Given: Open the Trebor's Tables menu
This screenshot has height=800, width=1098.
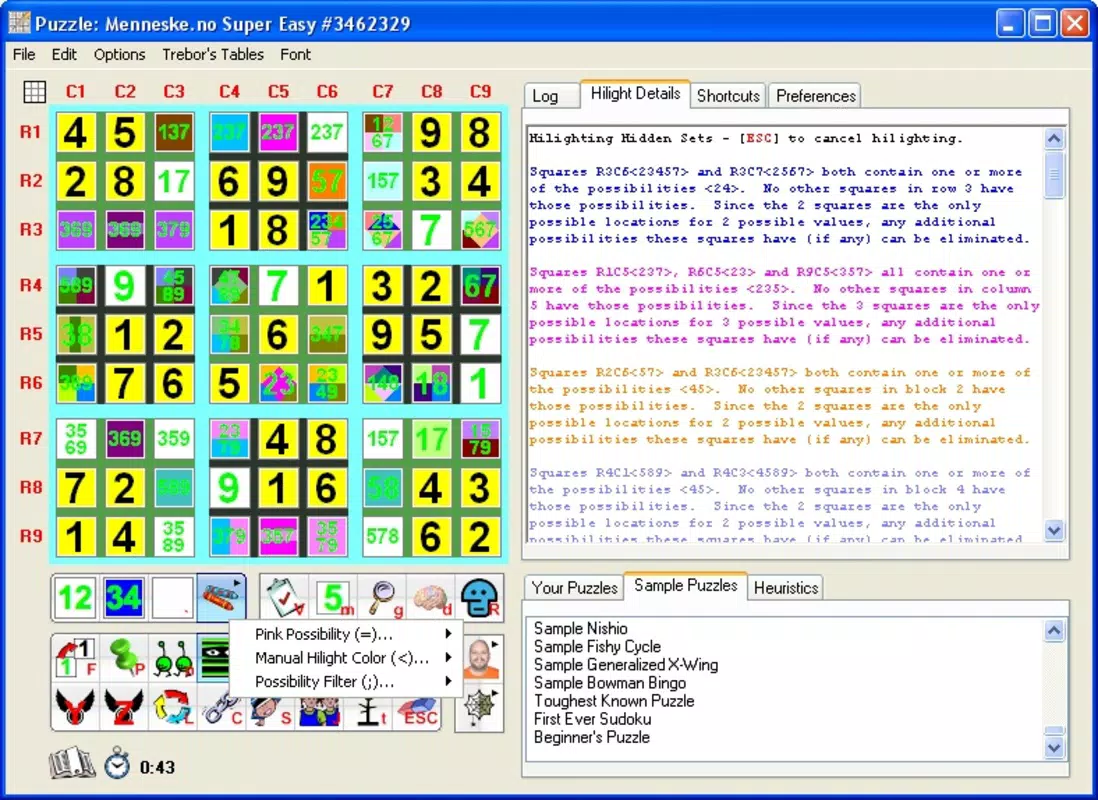Looking at the screenshot, I should [213, 54].
